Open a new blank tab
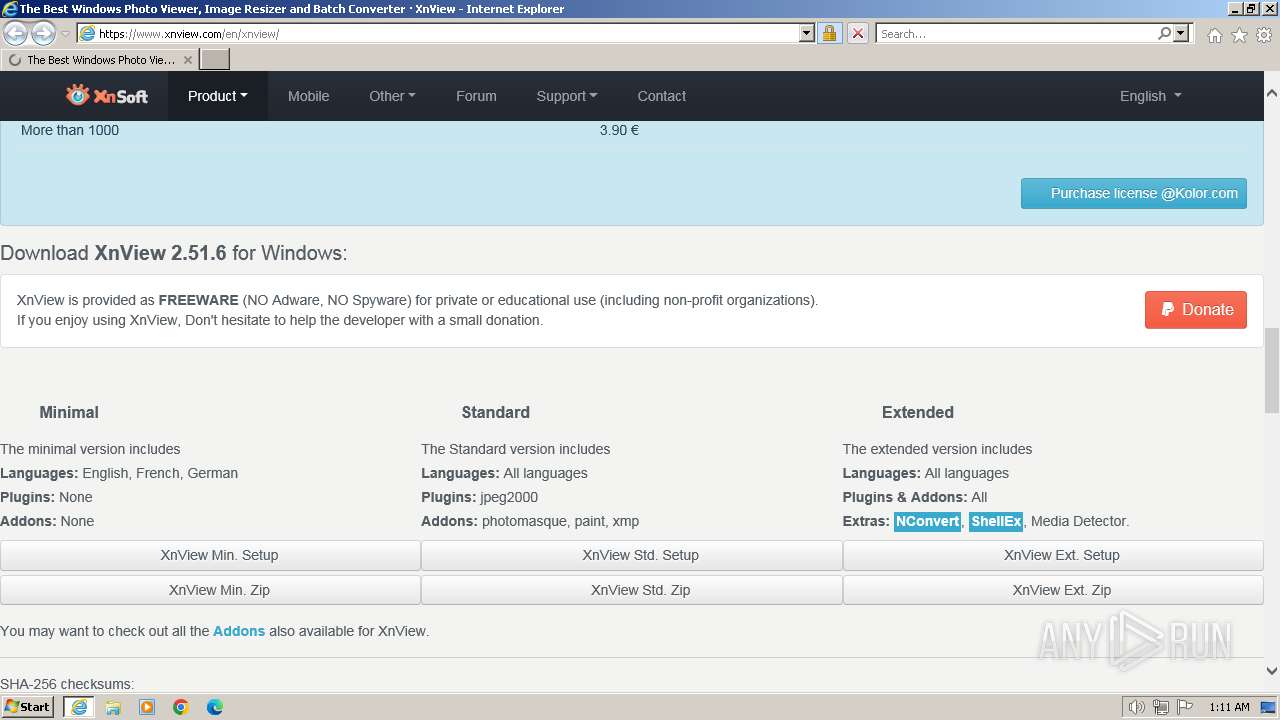 [215, 59]
